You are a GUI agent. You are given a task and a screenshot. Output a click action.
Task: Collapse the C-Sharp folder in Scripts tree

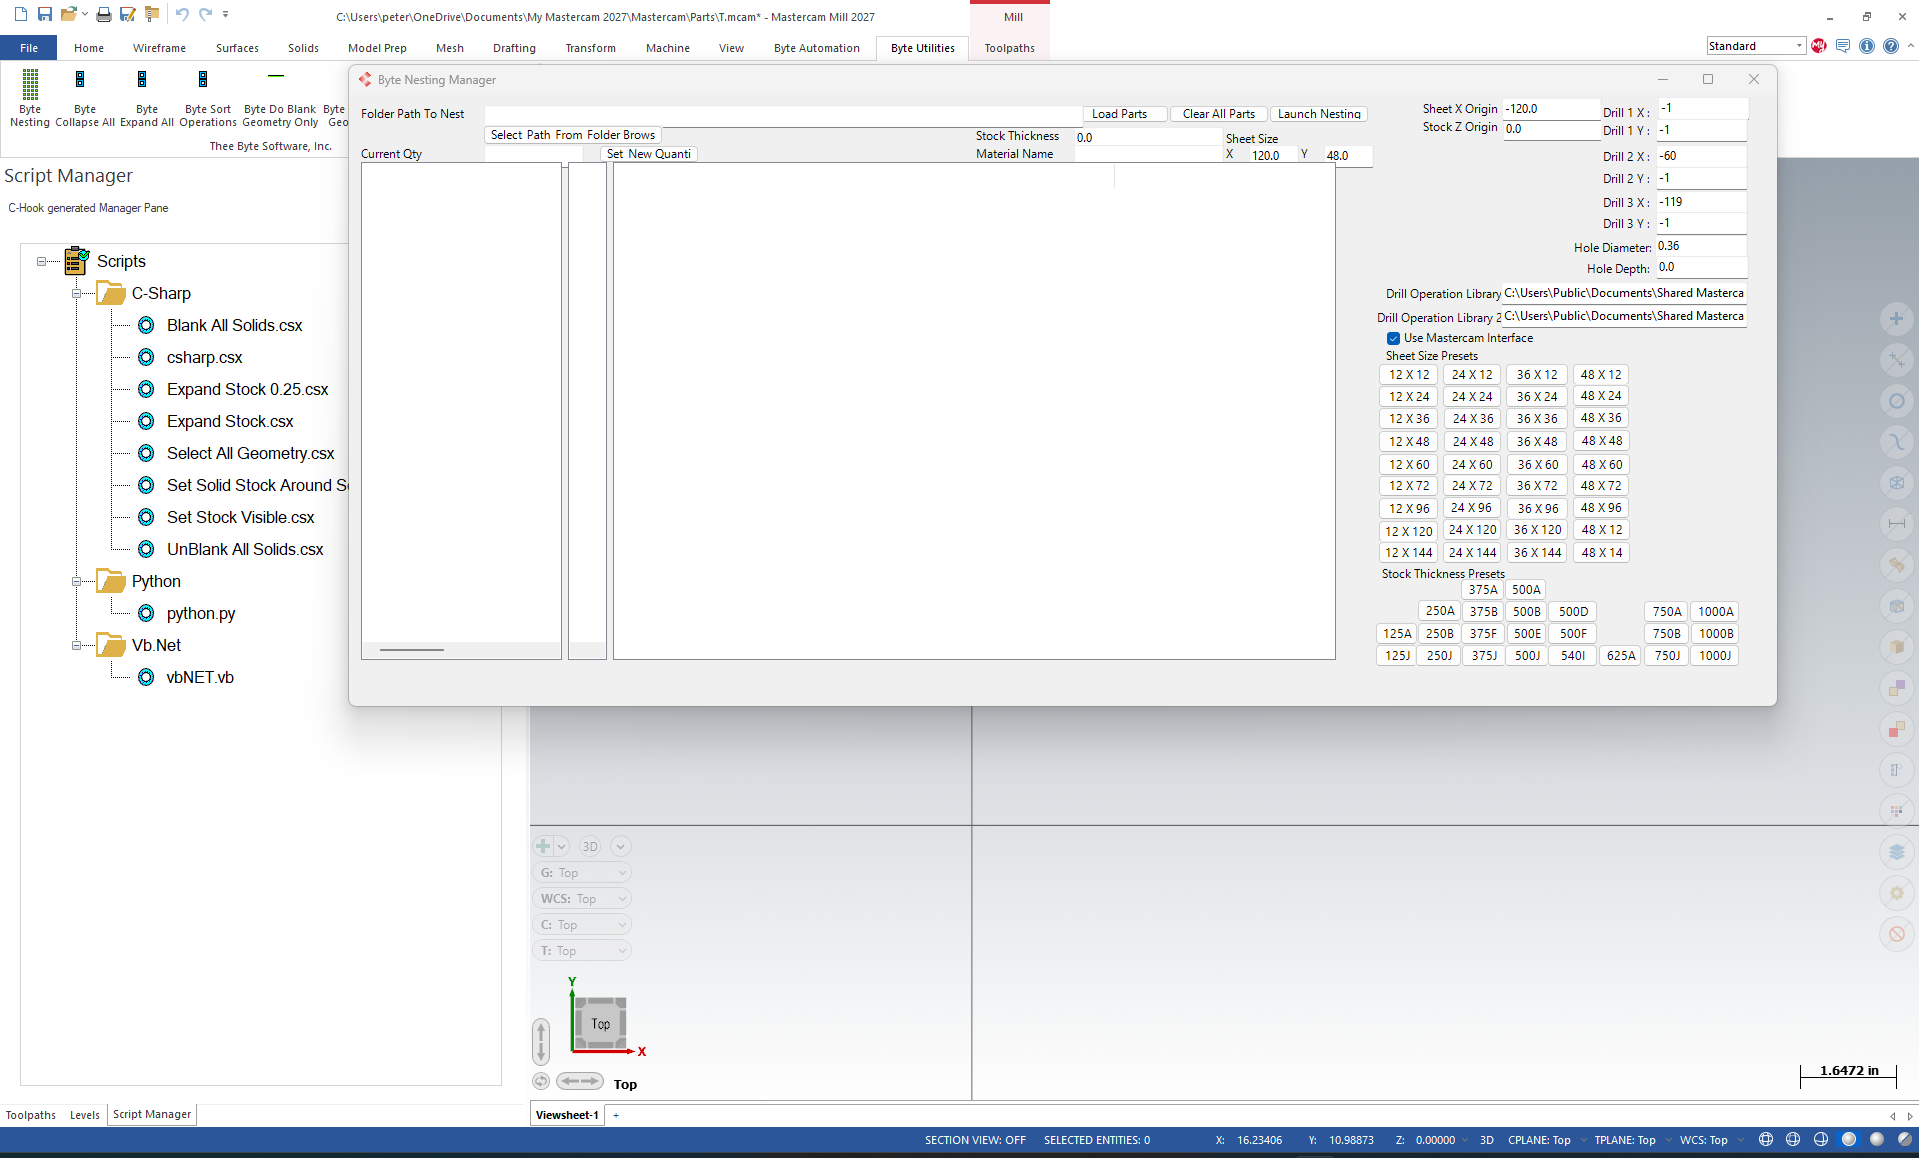77,294
